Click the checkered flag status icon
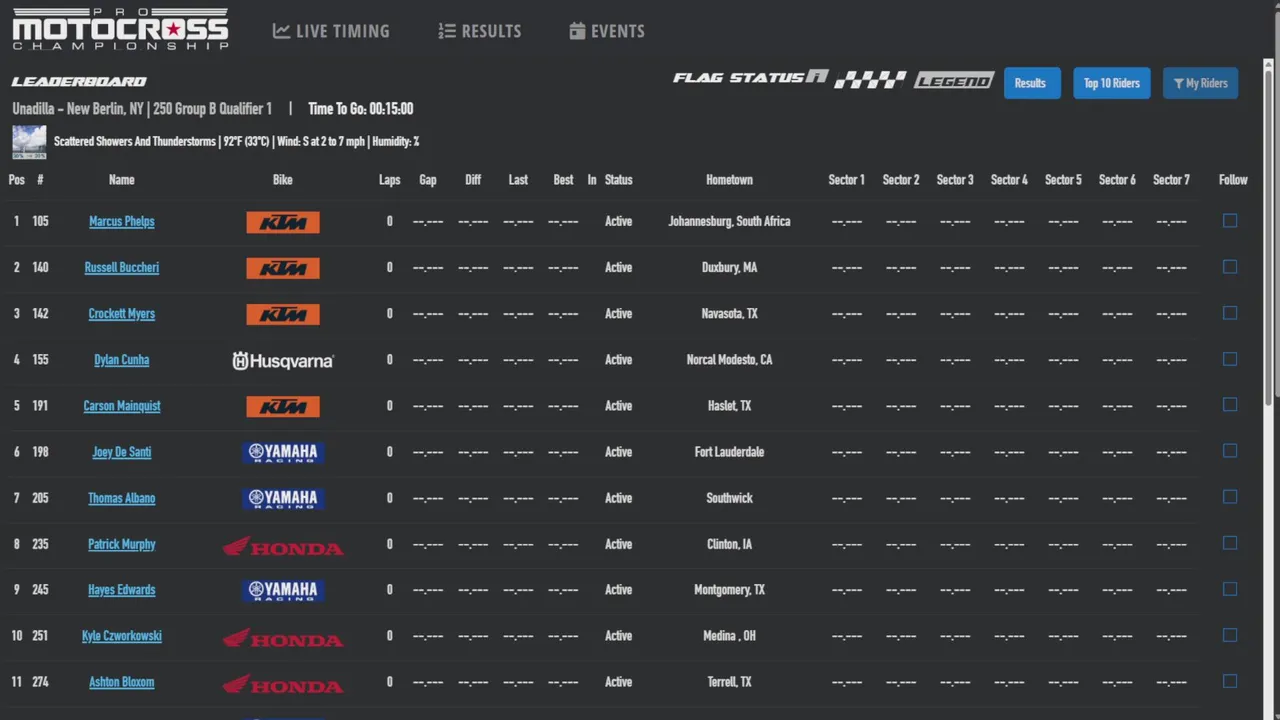The image size is (1280, 720). tap(870, 80)
